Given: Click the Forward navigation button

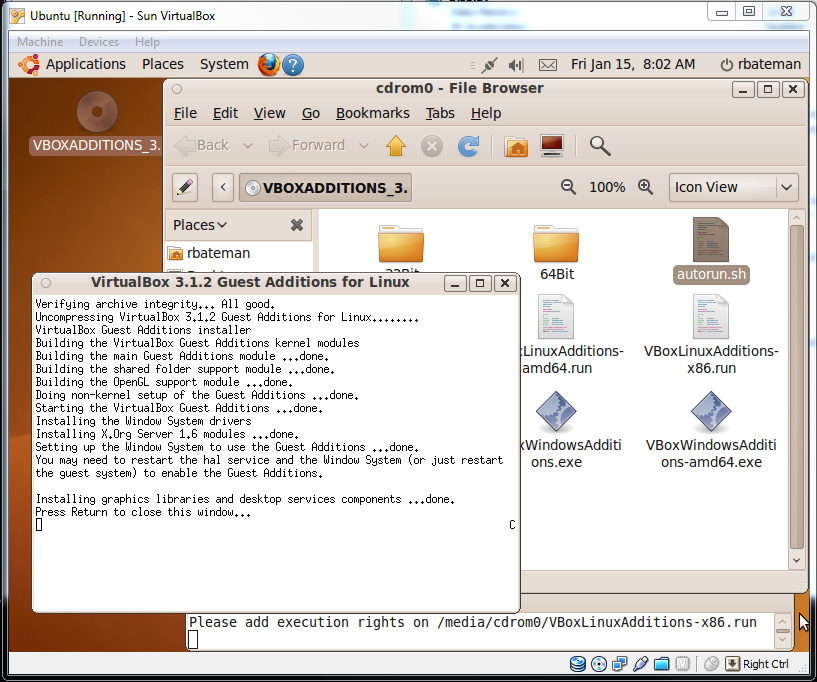Looking at the screenshot, I should (x=307, y=146).
